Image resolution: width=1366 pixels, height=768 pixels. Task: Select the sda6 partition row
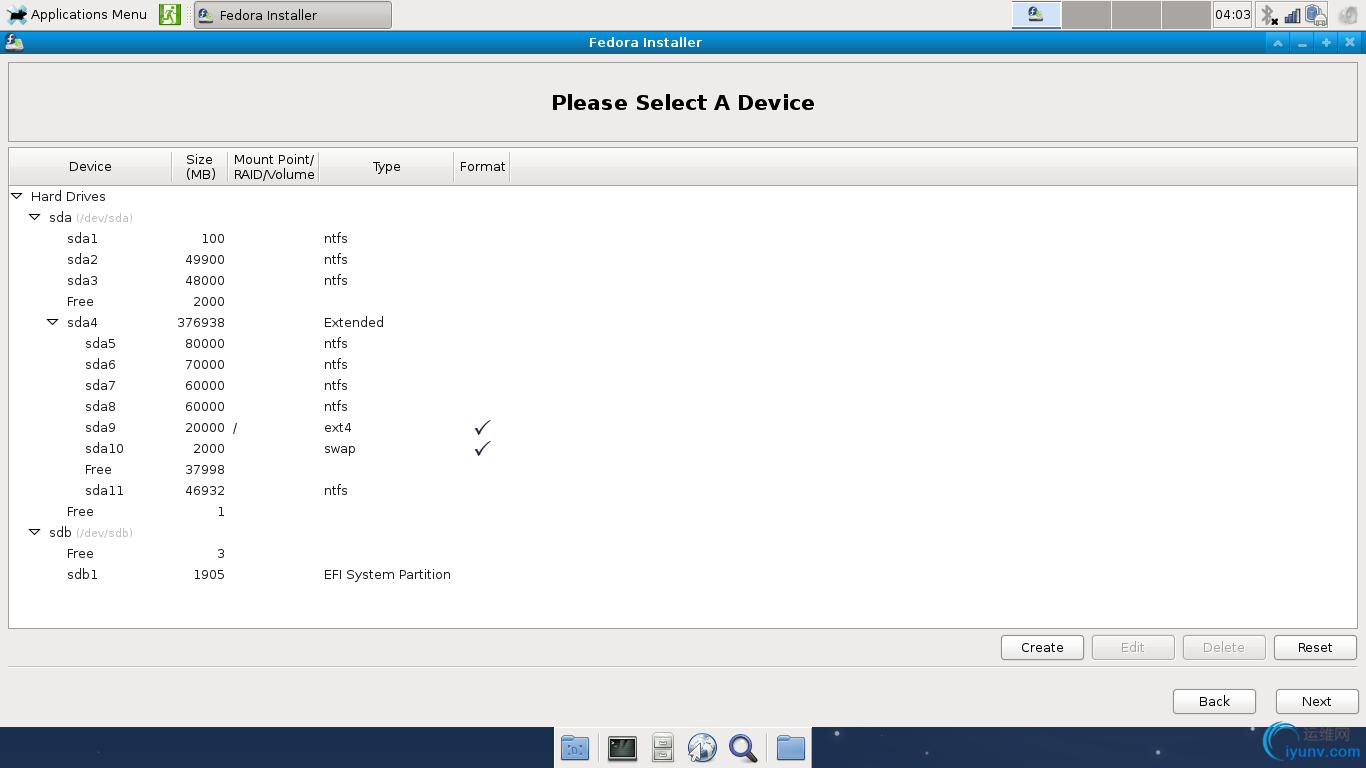point(683,364)
